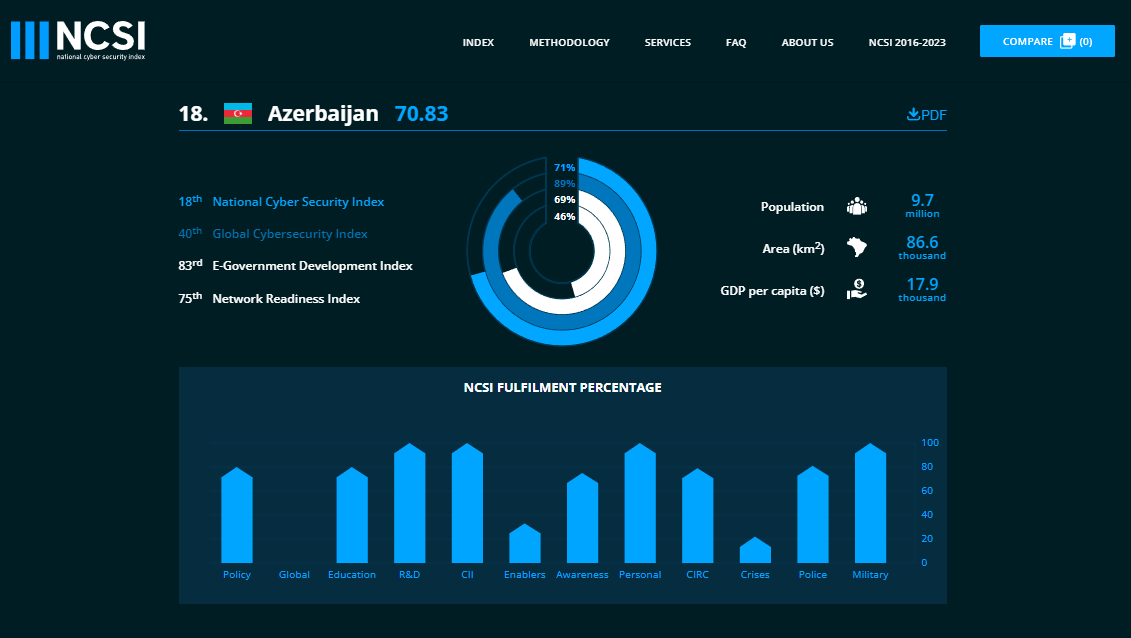
Task: Click the 17.9 thousand GDP value
Action: [x=922, y=289]
